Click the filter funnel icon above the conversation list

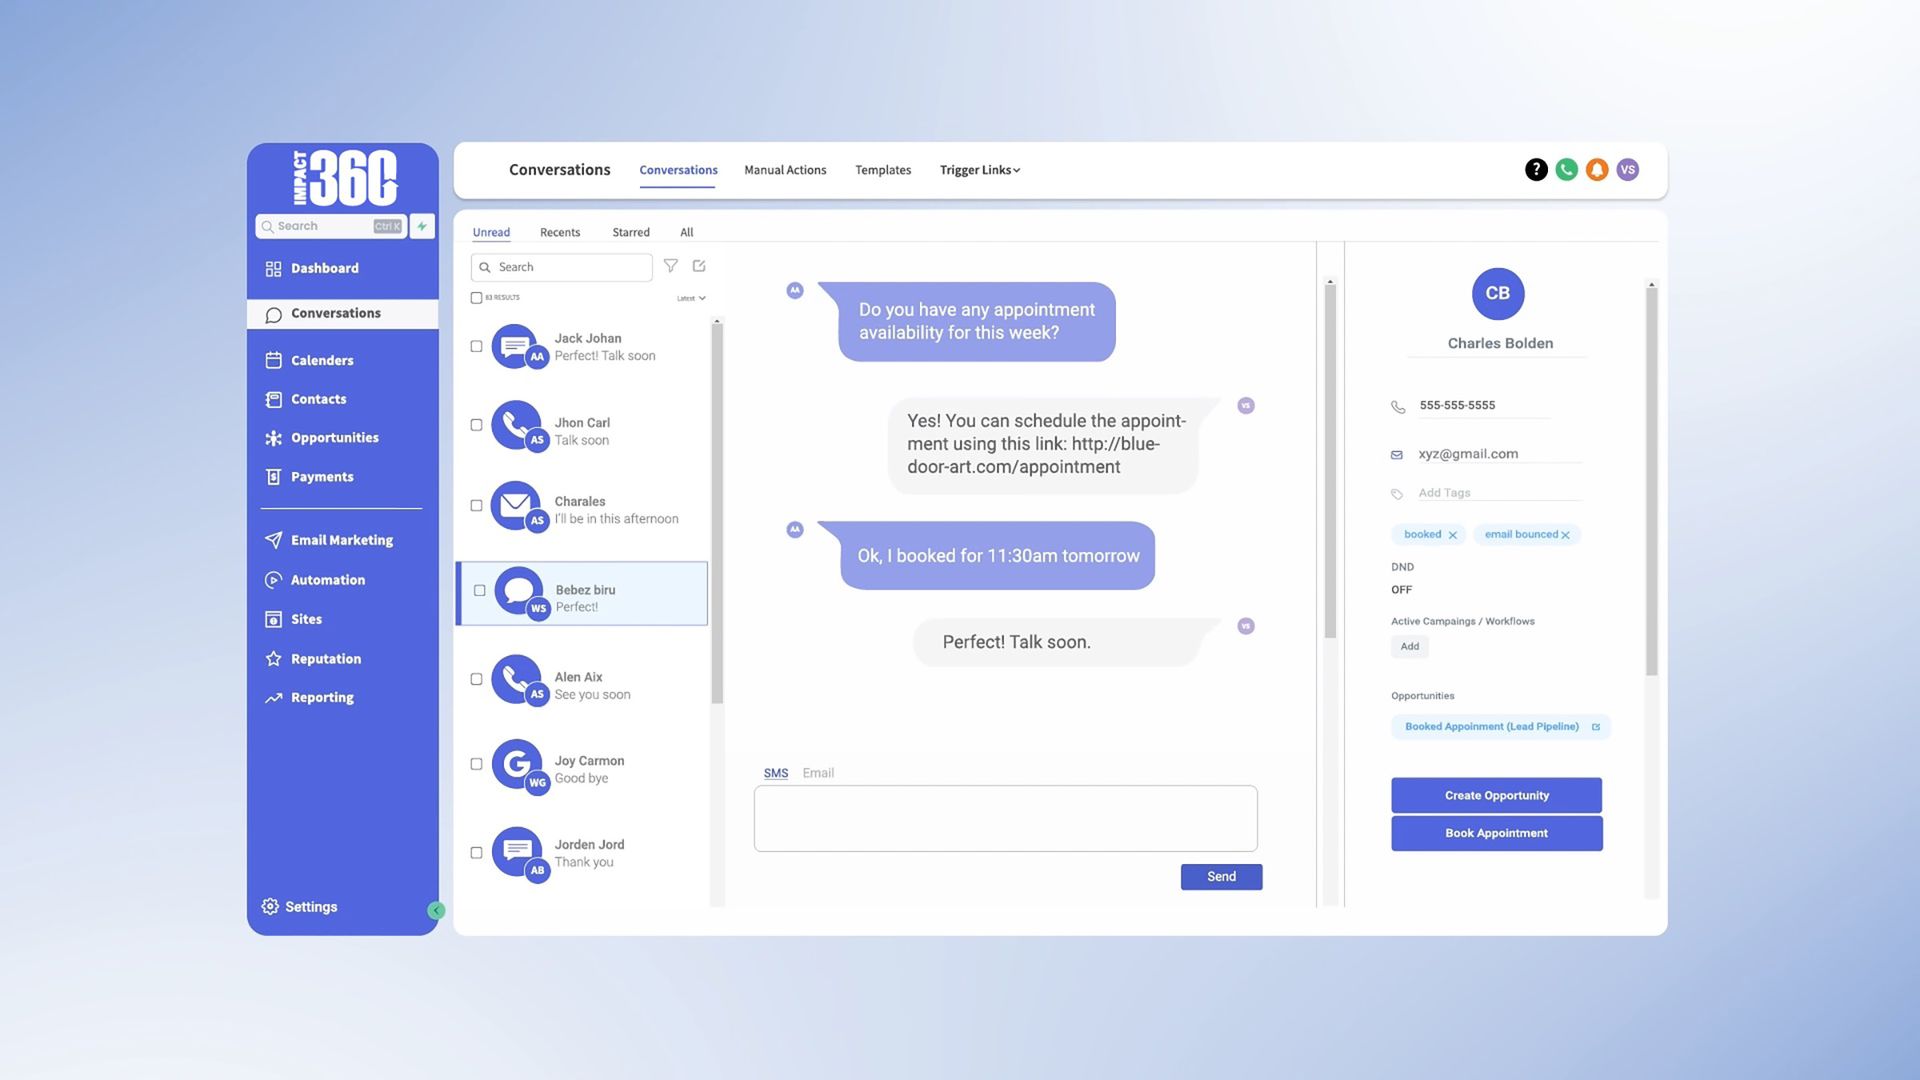pyautogui.click(x=671, y=266)
